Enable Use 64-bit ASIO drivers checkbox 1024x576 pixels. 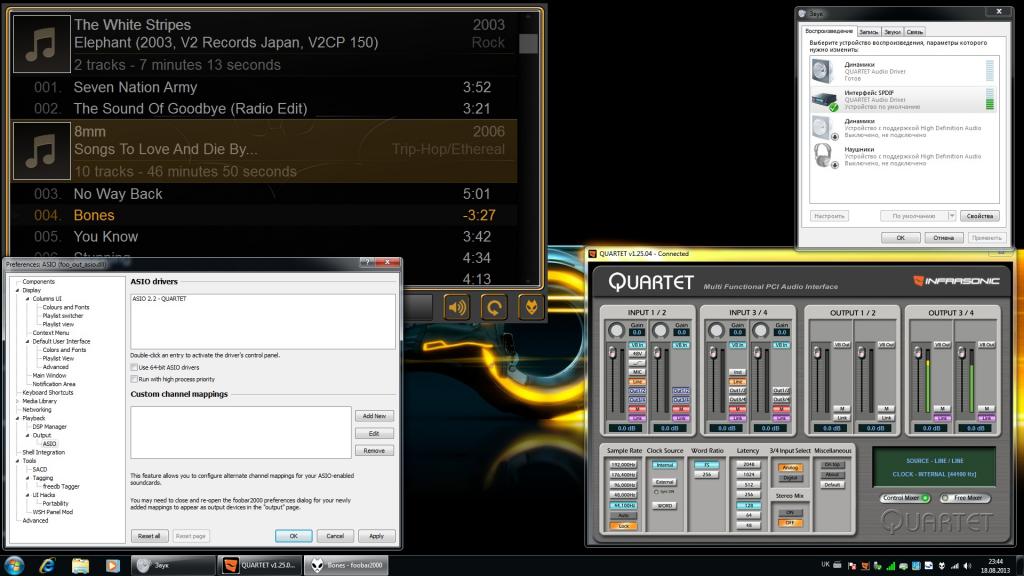click(x=134, y=367)
